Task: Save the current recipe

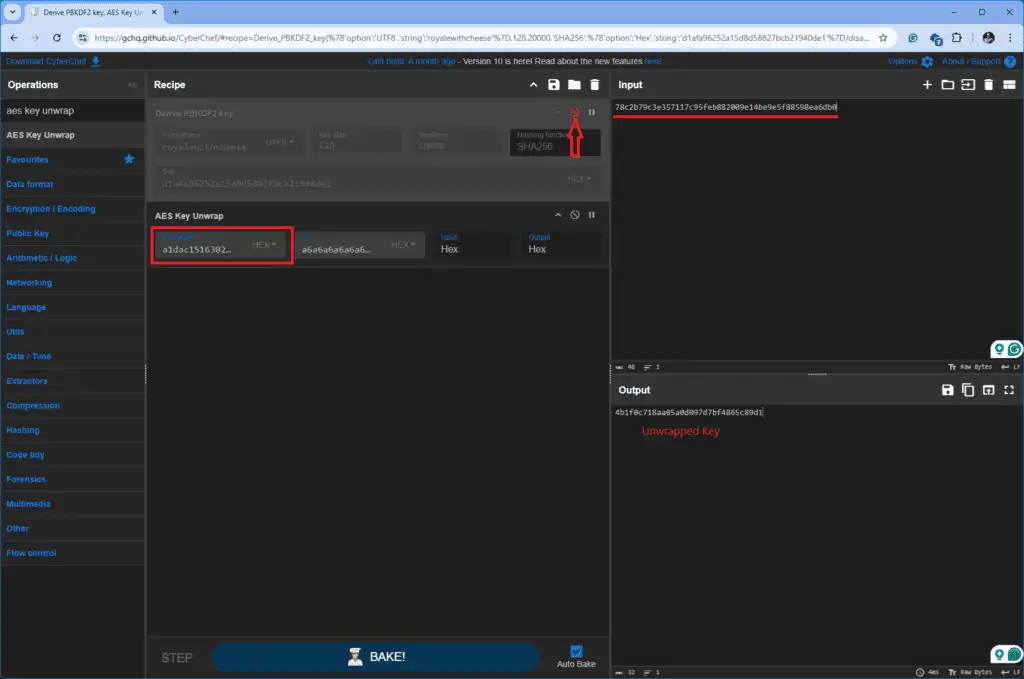Action: tap(554, 85)
